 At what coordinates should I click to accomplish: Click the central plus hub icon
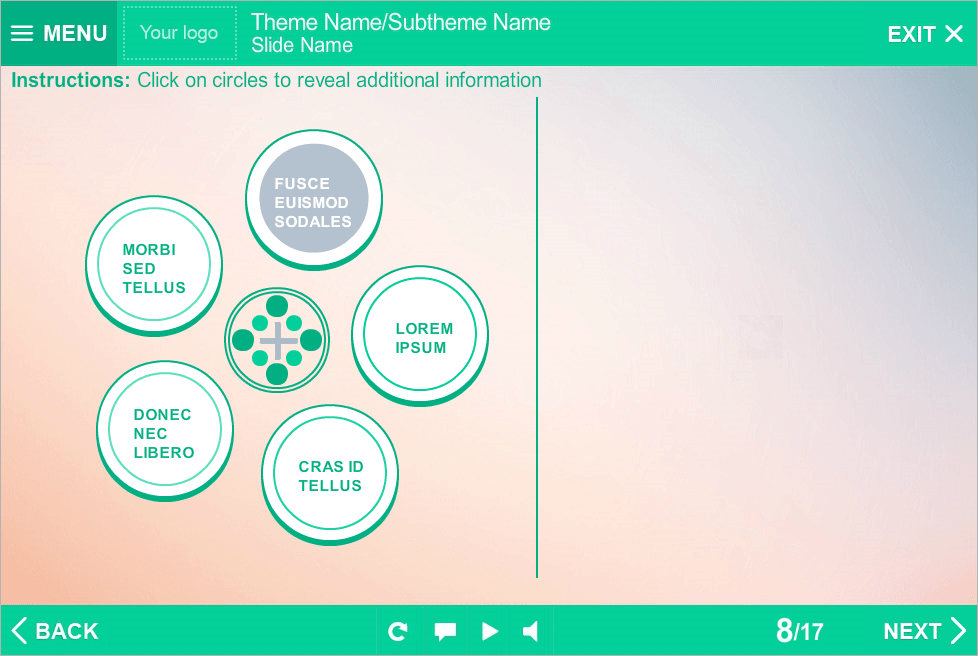[277, 341]
